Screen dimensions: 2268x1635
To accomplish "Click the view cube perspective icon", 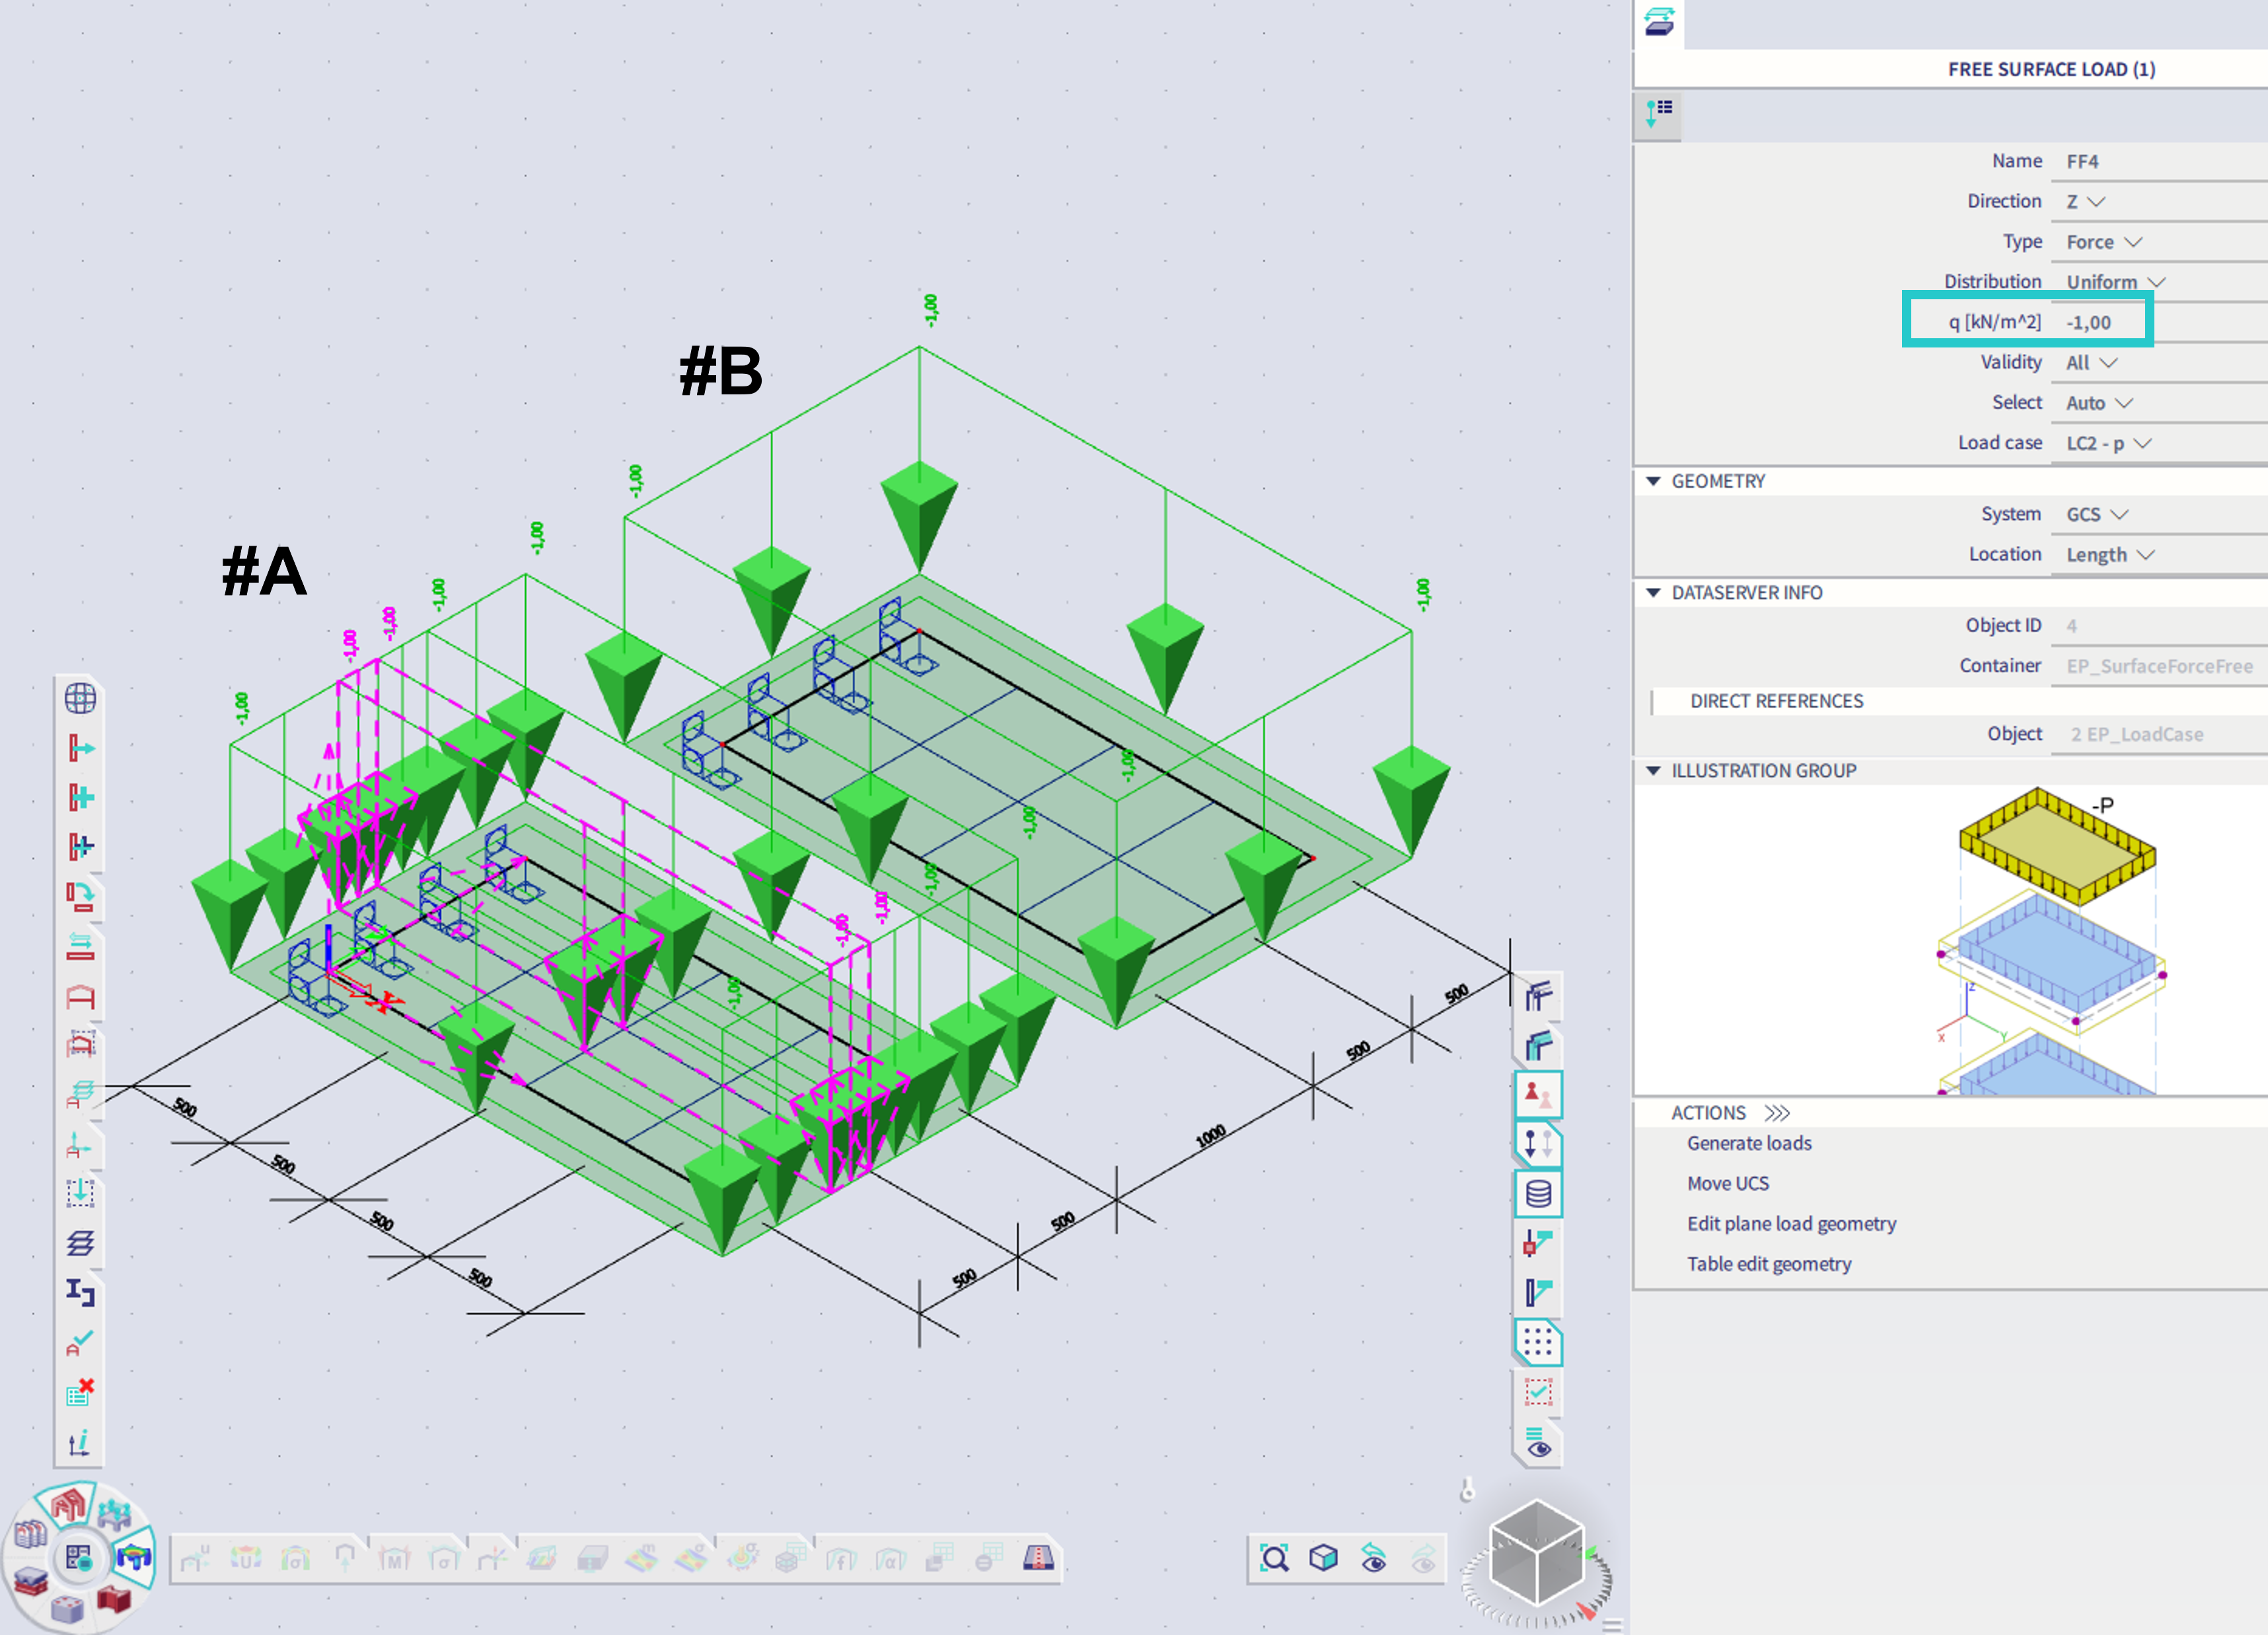I will point(1323,1558).
